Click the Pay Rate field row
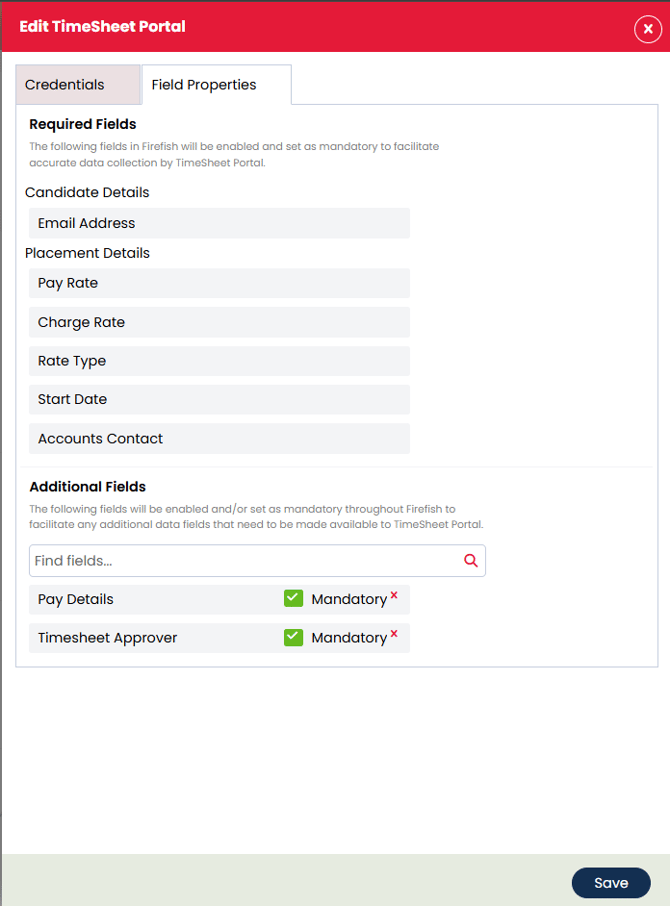This screenshot has width=670, height=906. pos(219,283)
